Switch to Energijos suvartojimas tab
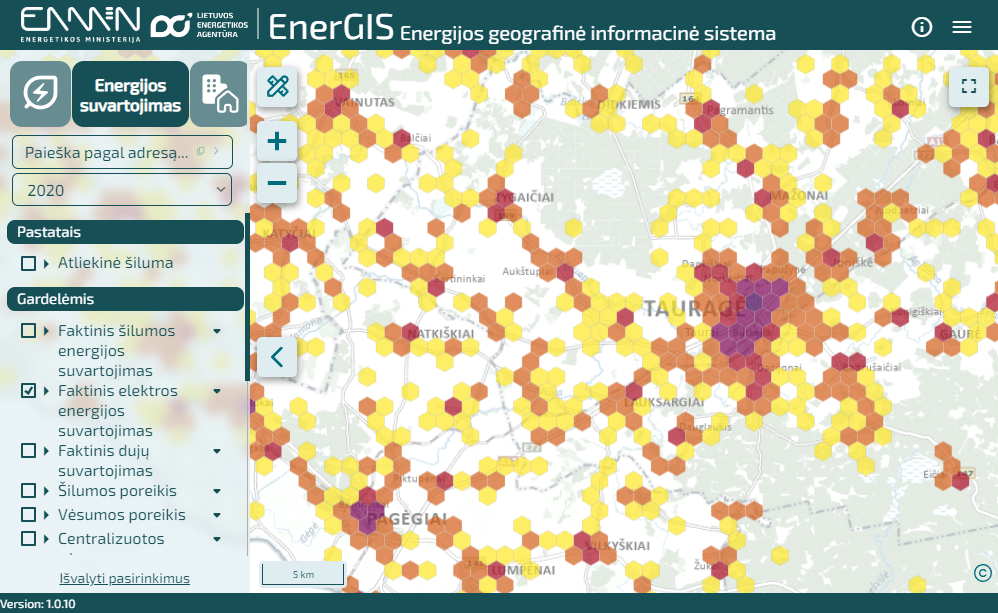The width and height of the screenshot is (998, 613). [130, 95]
